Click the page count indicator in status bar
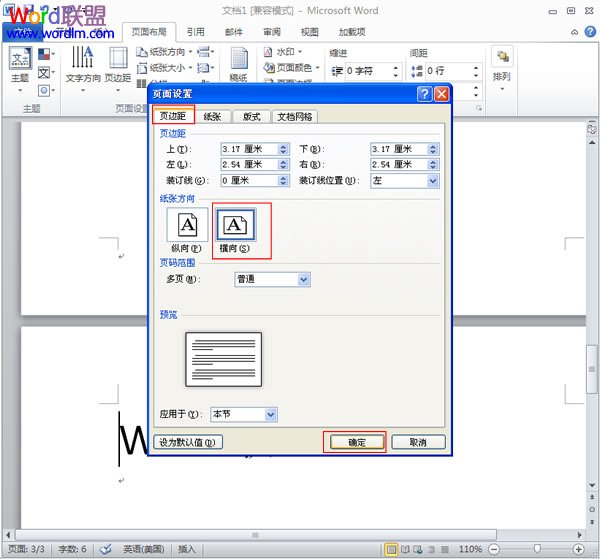The height and width of the screenshot is (559, 600). point(26,549)
